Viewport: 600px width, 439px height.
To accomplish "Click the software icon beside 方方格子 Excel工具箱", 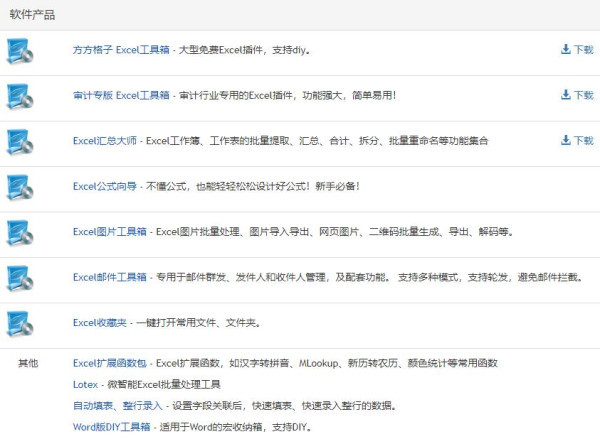I will click(20, 51).
